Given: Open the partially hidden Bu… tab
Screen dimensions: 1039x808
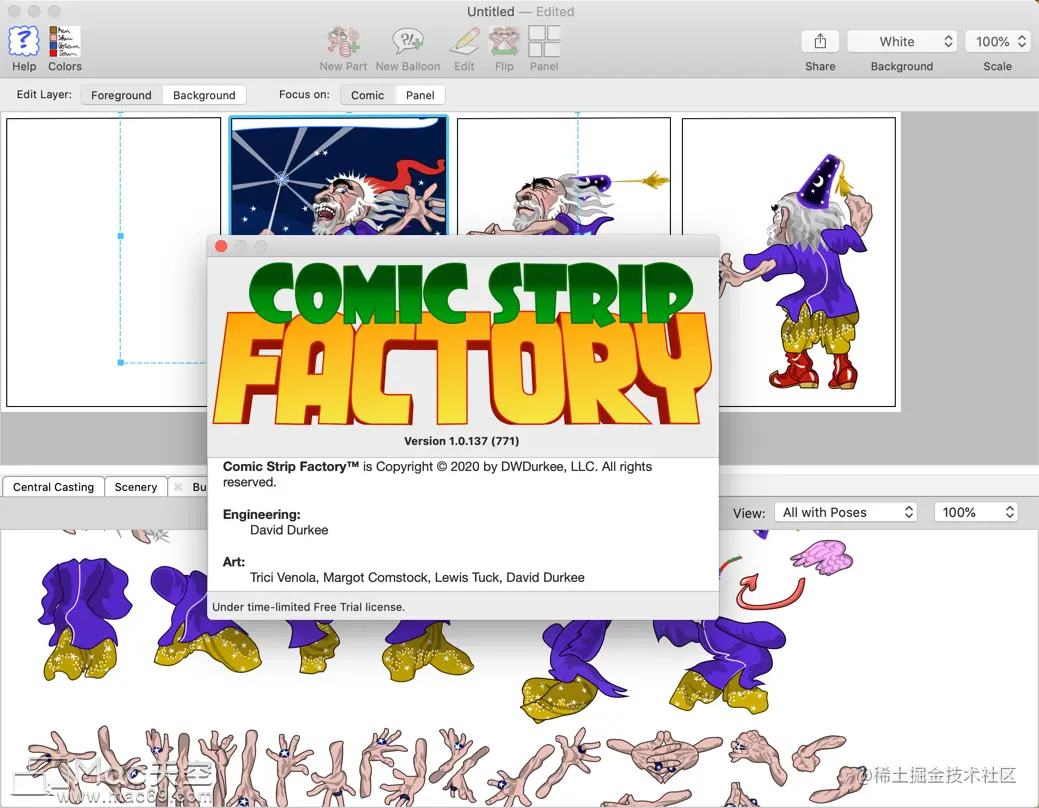Looking at the screenshot, I should [189, 487].
